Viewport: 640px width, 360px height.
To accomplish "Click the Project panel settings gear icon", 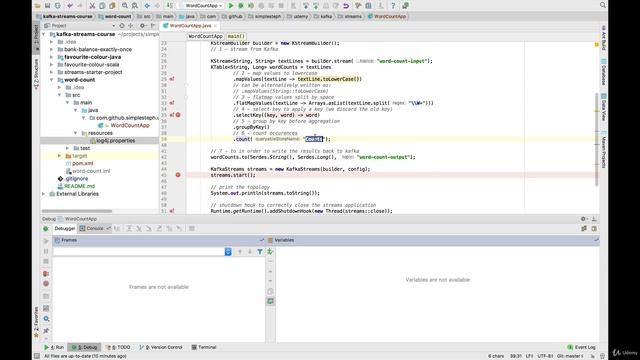I will tap(142, 26).
